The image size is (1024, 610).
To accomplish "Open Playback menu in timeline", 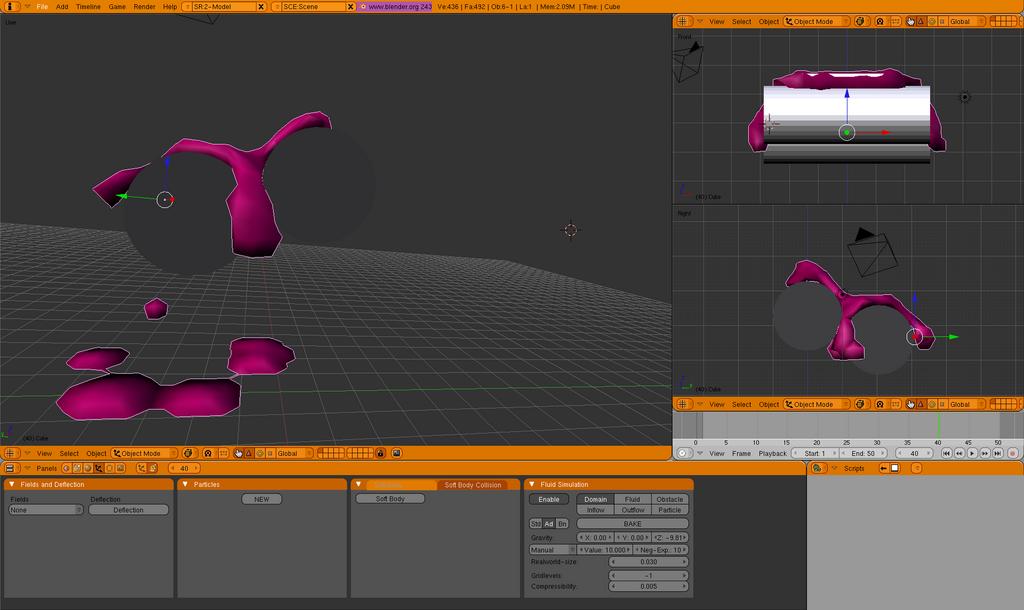I will (773, 453).
